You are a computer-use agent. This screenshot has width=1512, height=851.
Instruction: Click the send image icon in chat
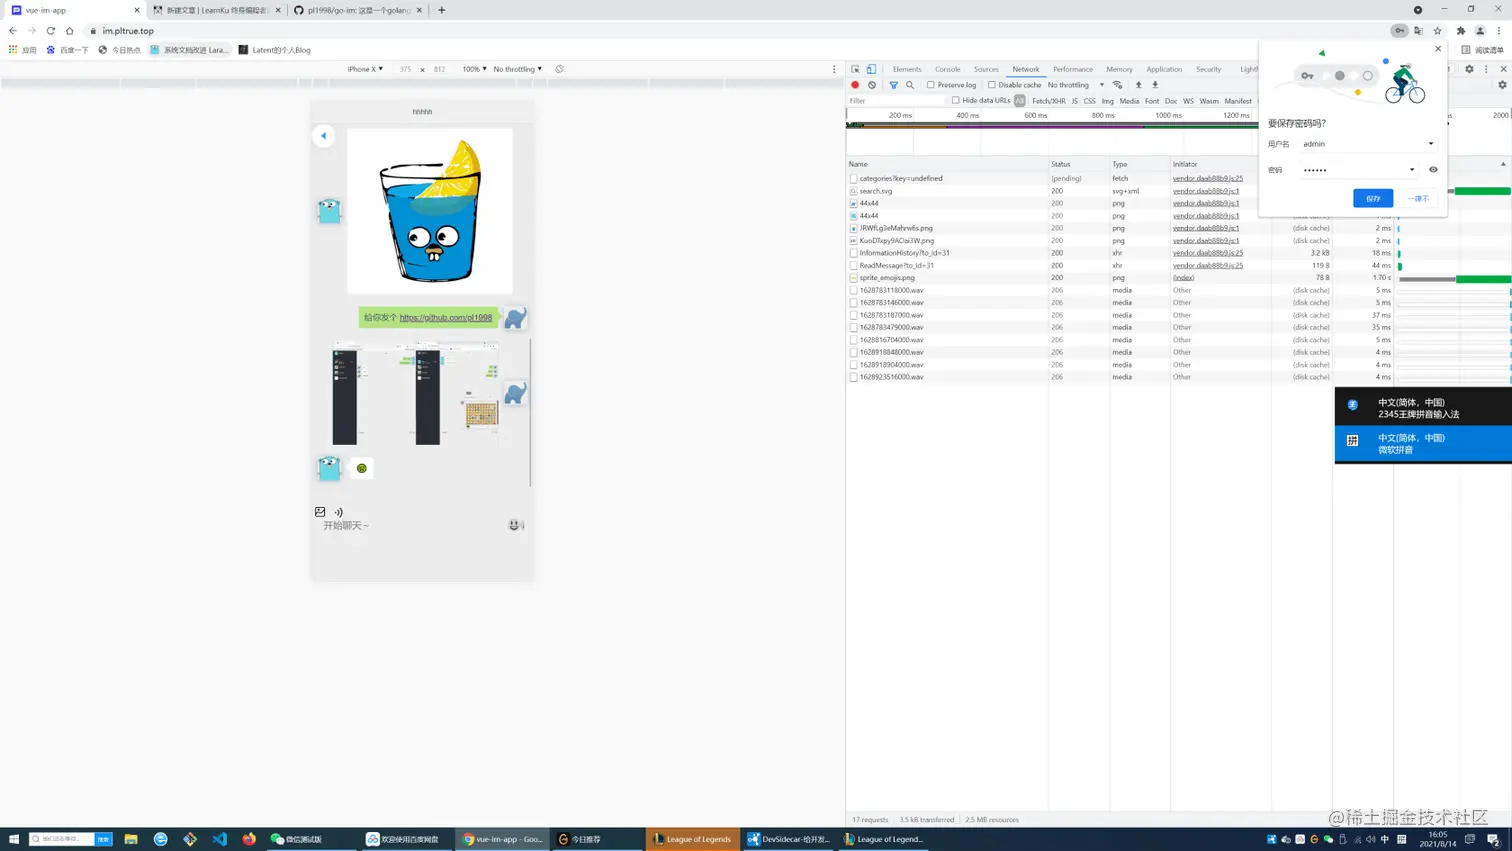click(320, 512)
